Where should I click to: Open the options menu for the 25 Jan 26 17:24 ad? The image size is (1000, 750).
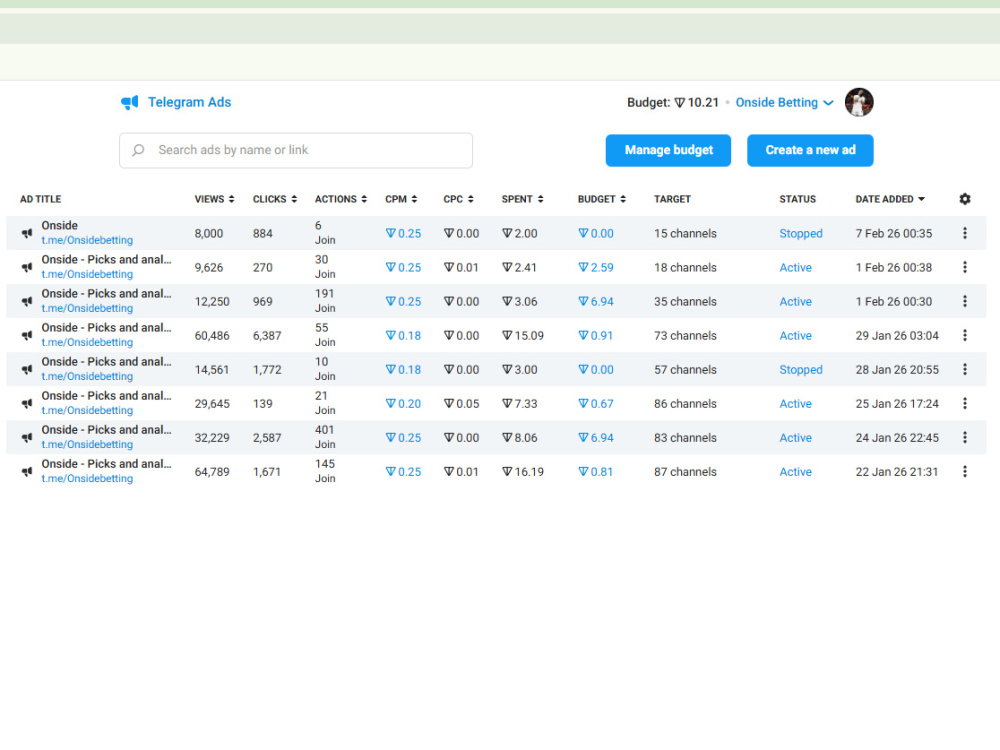[x=964, y=404]
